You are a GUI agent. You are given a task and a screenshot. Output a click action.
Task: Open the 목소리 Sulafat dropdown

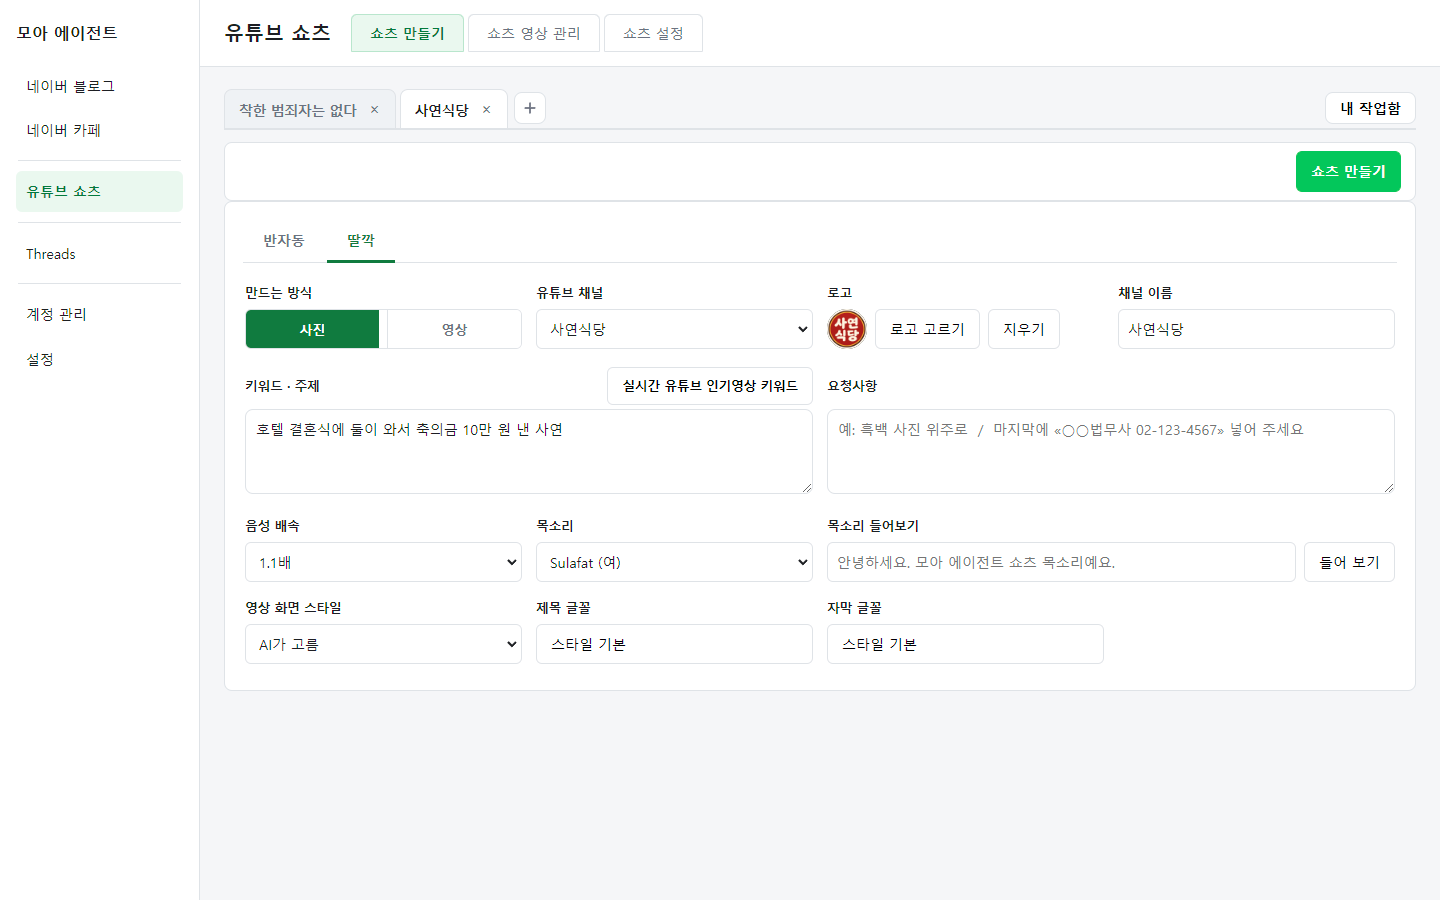[x=674, y=562]
